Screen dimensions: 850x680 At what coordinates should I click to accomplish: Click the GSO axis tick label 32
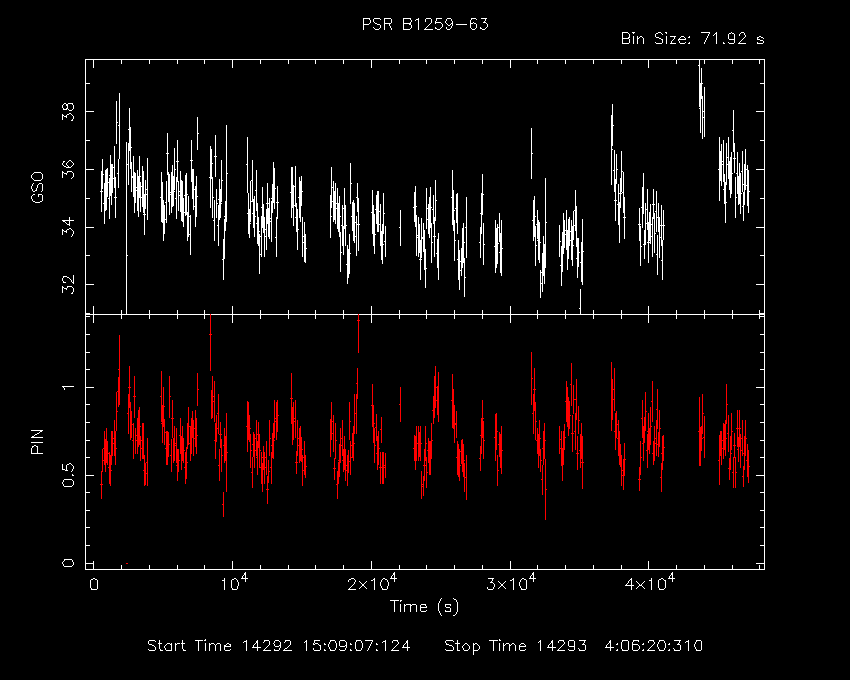[68, 285]
